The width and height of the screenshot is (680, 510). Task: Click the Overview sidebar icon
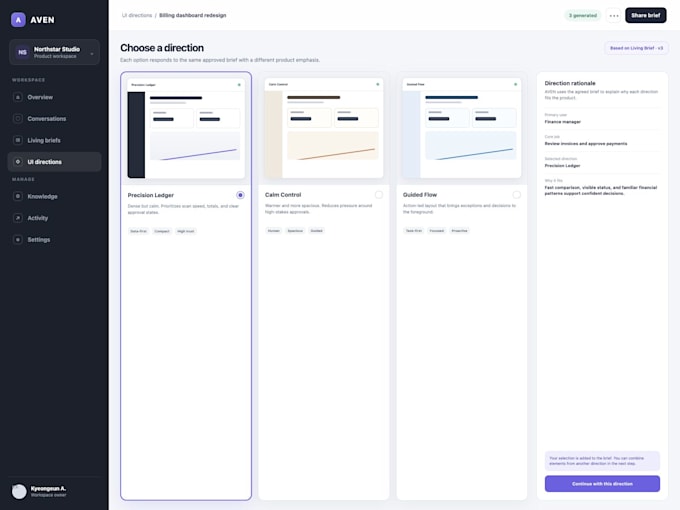click(x=18, y=97)
